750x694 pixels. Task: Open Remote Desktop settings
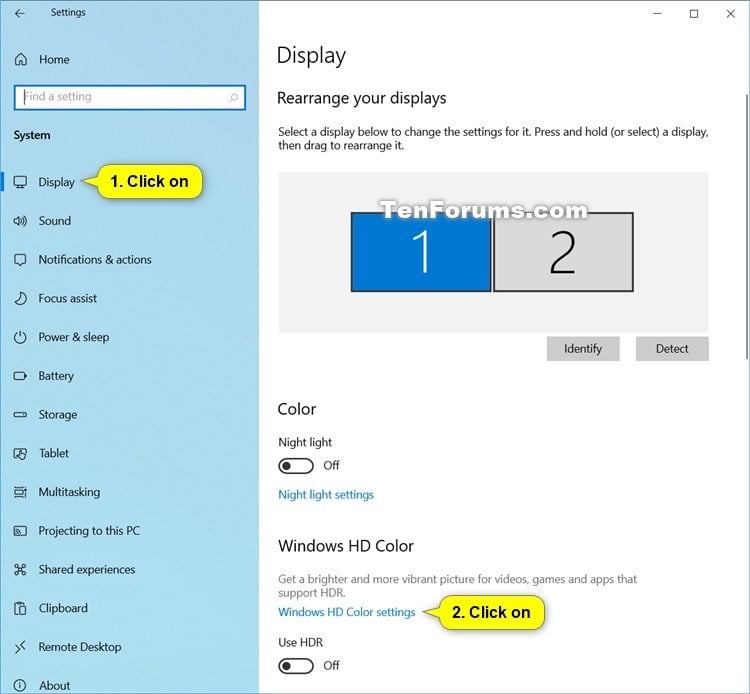80,647
